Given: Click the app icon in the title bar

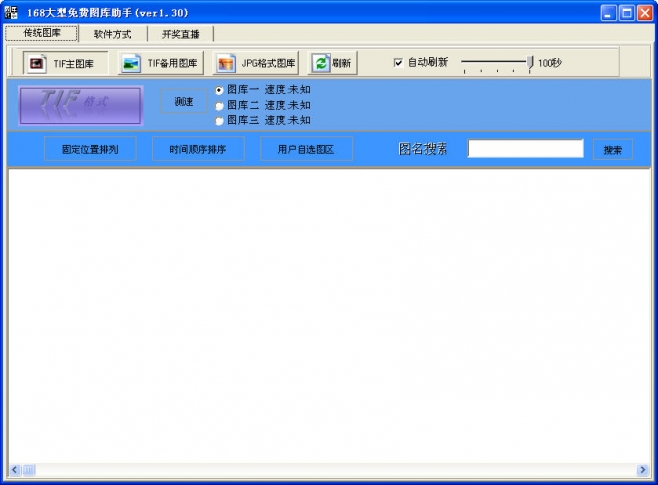Looking at the screenshot, I should [x=11, y=12].
